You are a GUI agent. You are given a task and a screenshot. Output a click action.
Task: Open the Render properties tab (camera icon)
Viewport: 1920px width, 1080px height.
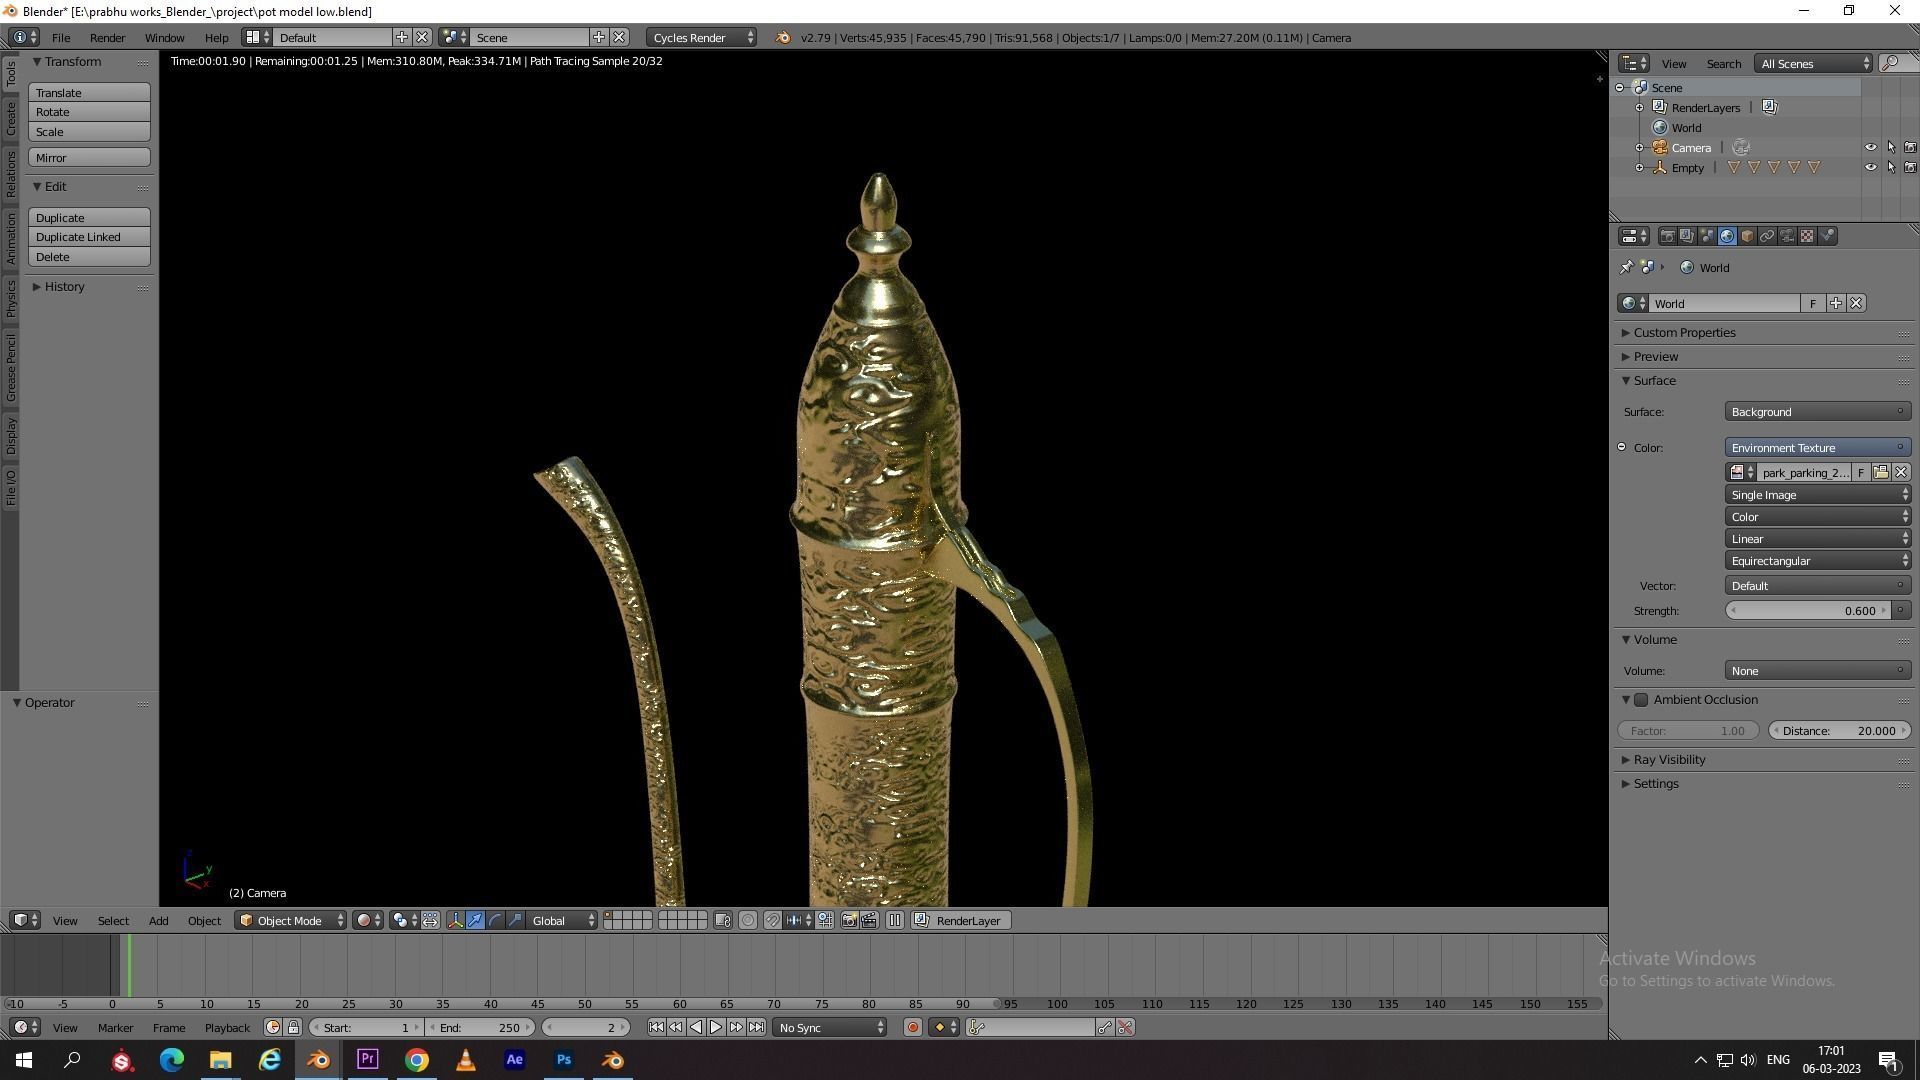point(1667,237)
